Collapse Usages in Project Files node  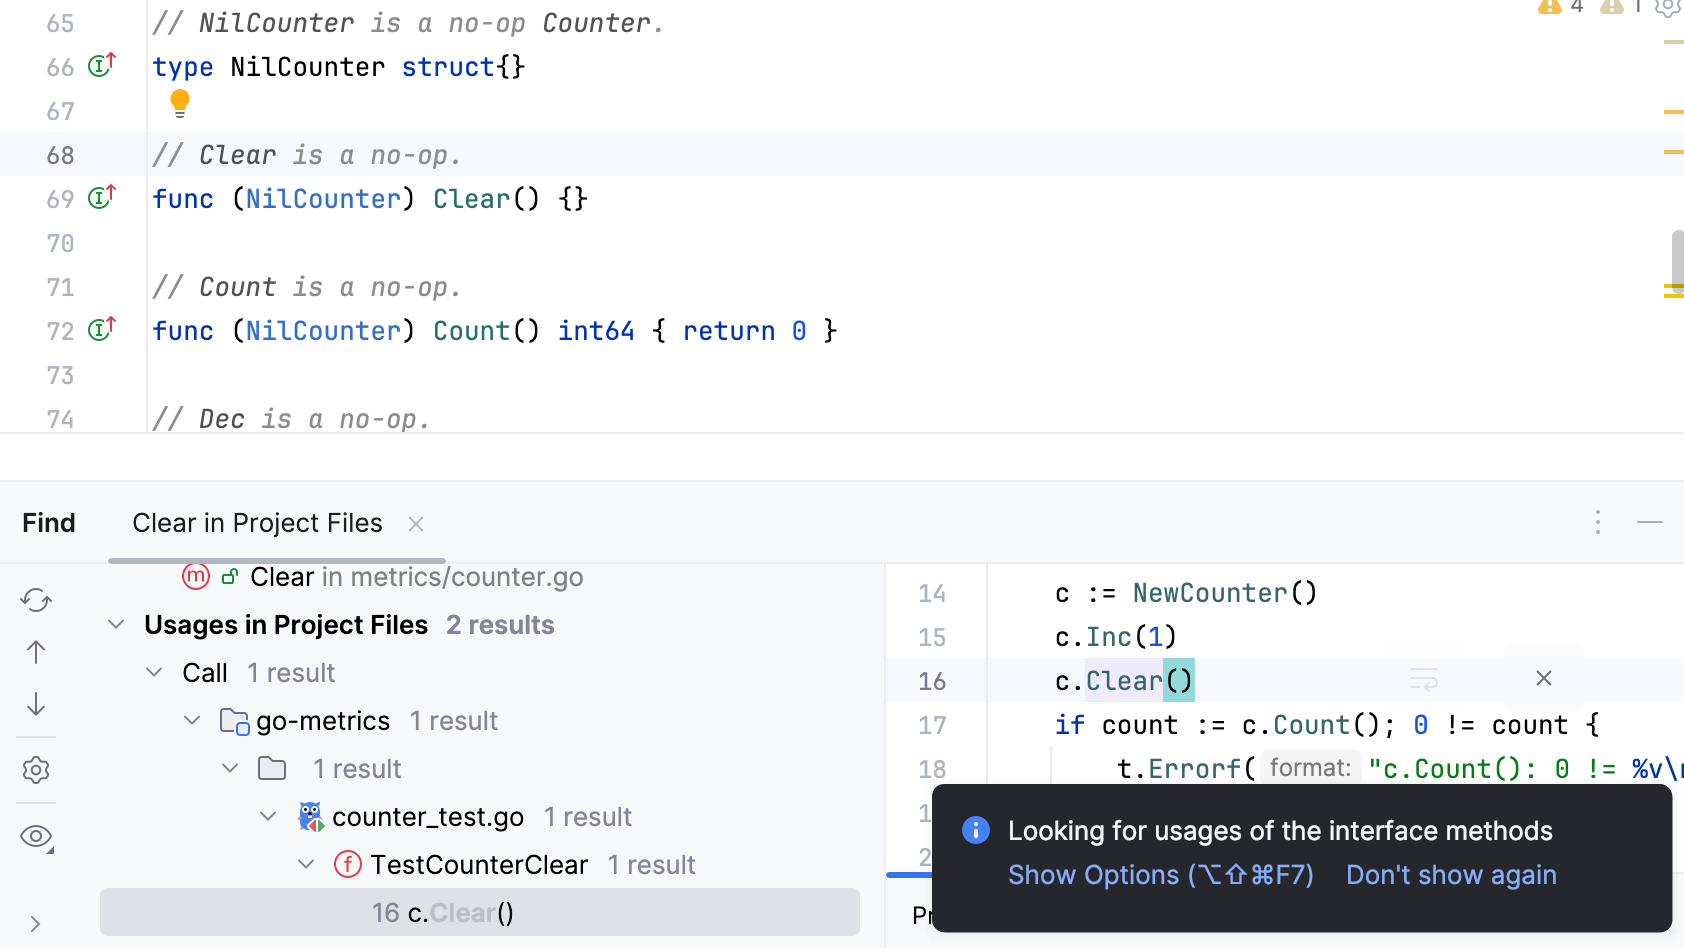click(116, 625)
